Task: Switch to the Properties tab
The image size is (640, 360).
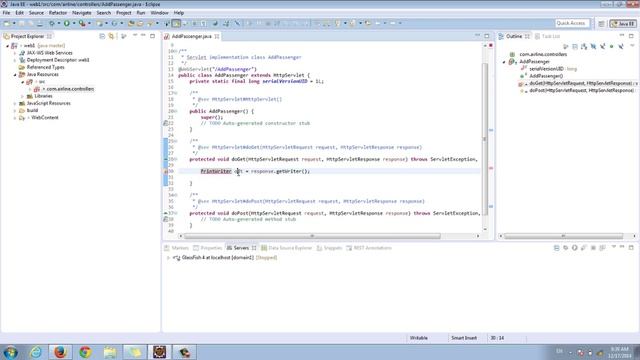Action: pos(208,248)
